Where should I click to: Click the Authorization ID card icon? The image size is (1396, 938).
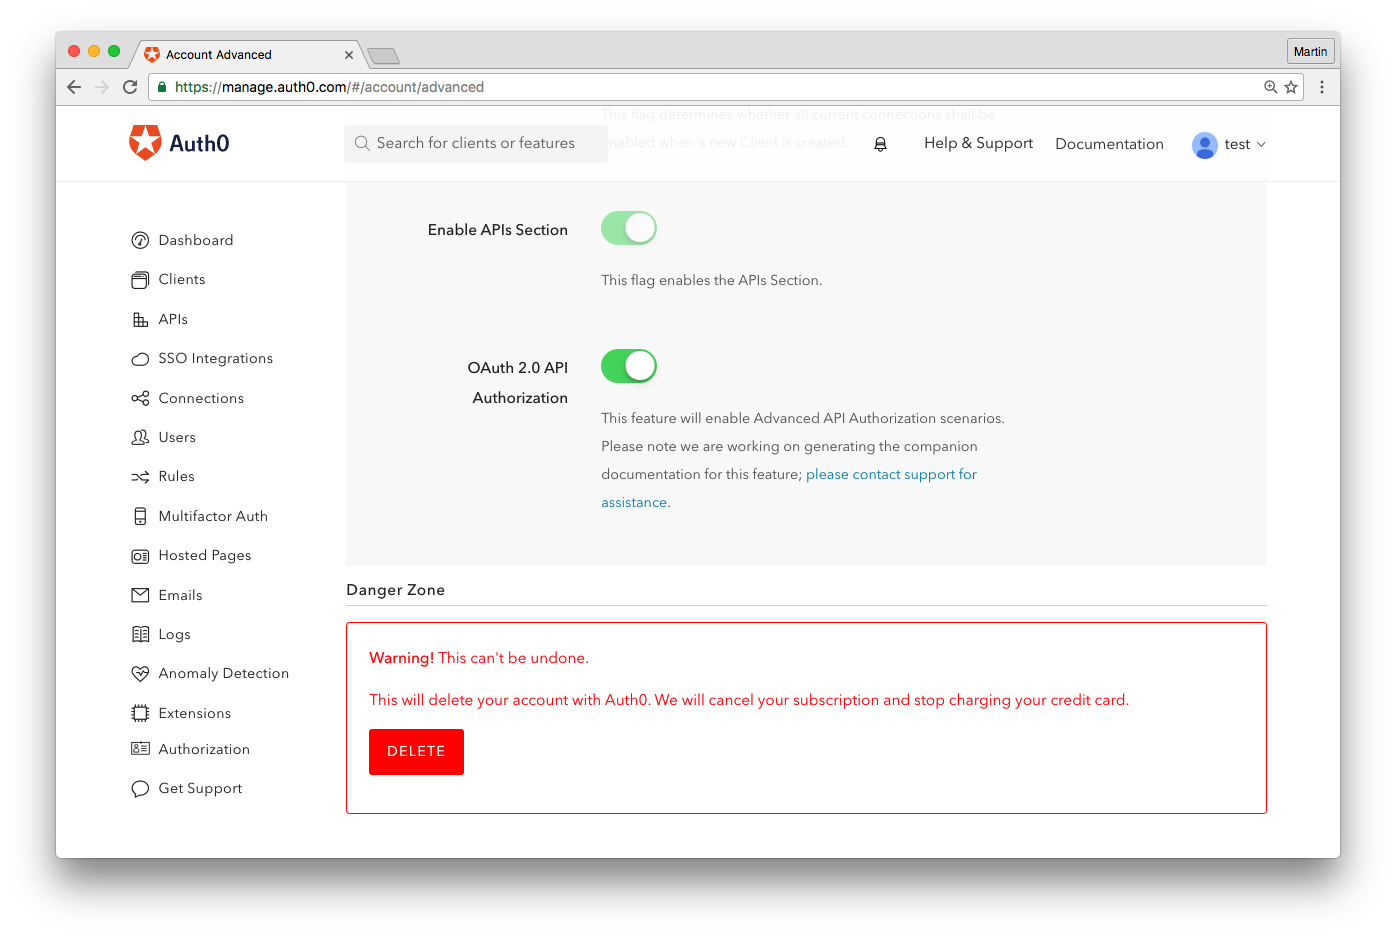pyautogui.click(x=140, y=749)
